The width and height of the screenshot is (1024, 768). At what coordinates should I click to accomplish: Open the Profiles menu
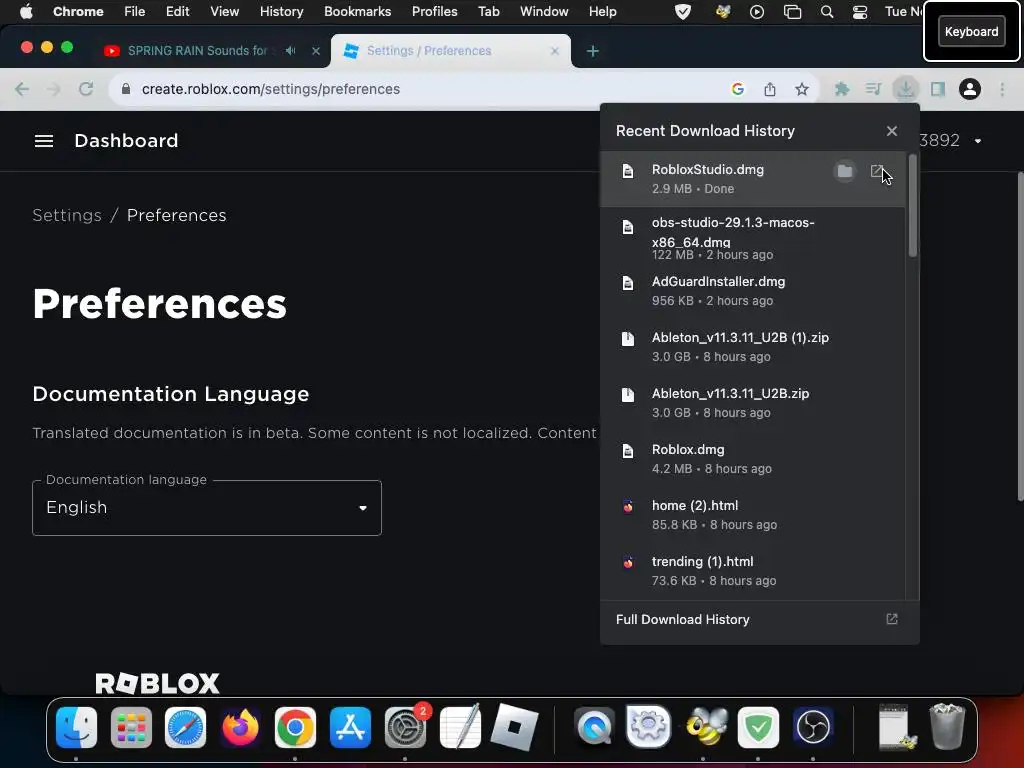pyautogui.click(x=434, y=12)
